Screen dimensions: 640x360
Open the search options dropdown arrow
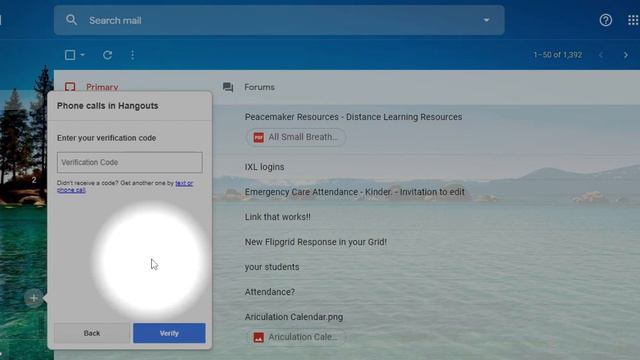tap(486, 20)
